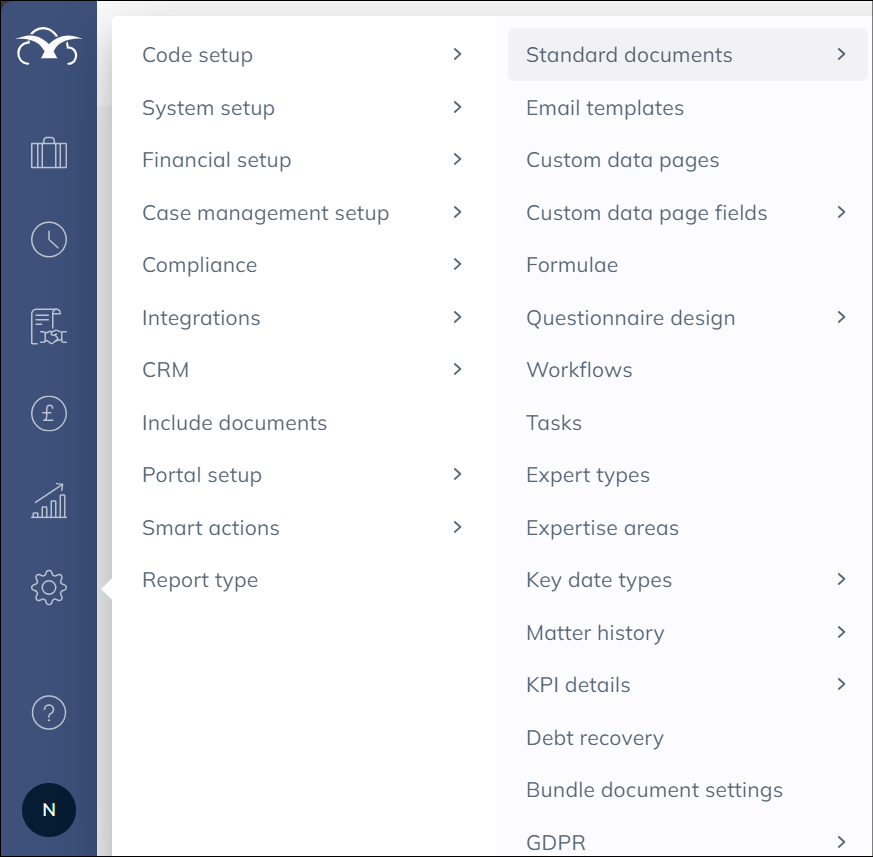Click the N user avatar

(49, 809)
